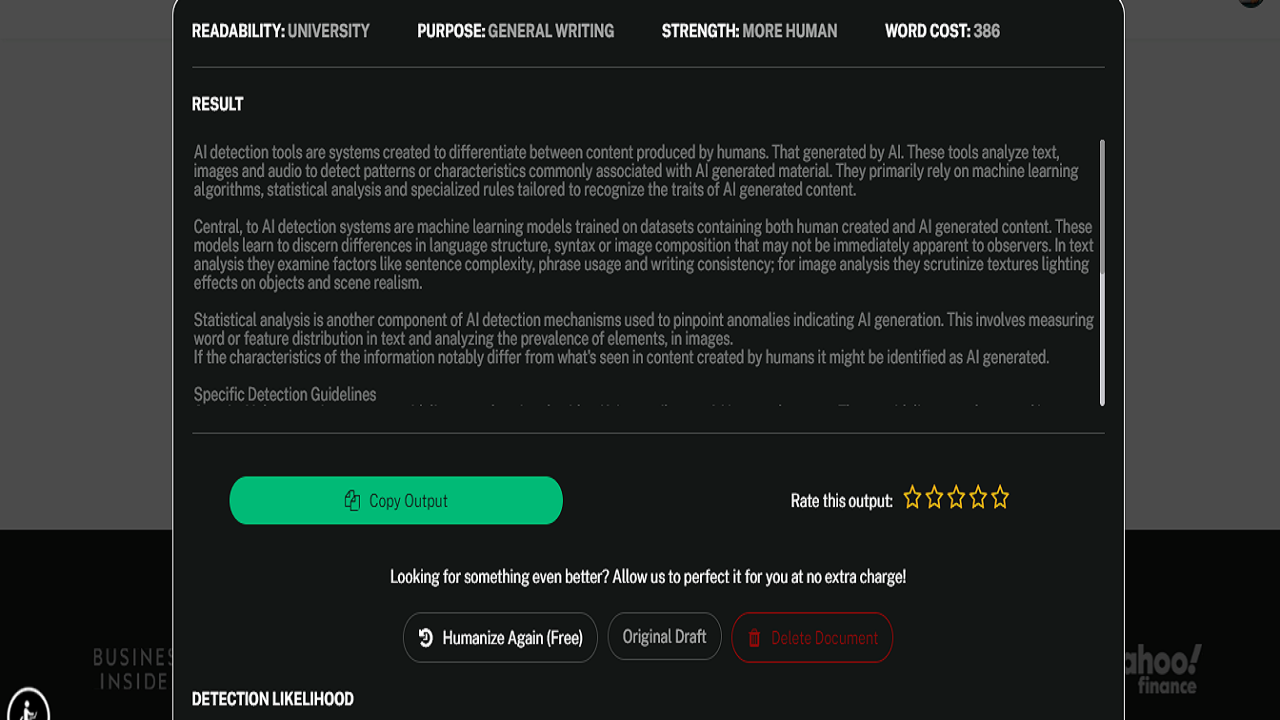Open the user avatar at top right
The image size is (1280, 720).
click(x=1251, y=3)
